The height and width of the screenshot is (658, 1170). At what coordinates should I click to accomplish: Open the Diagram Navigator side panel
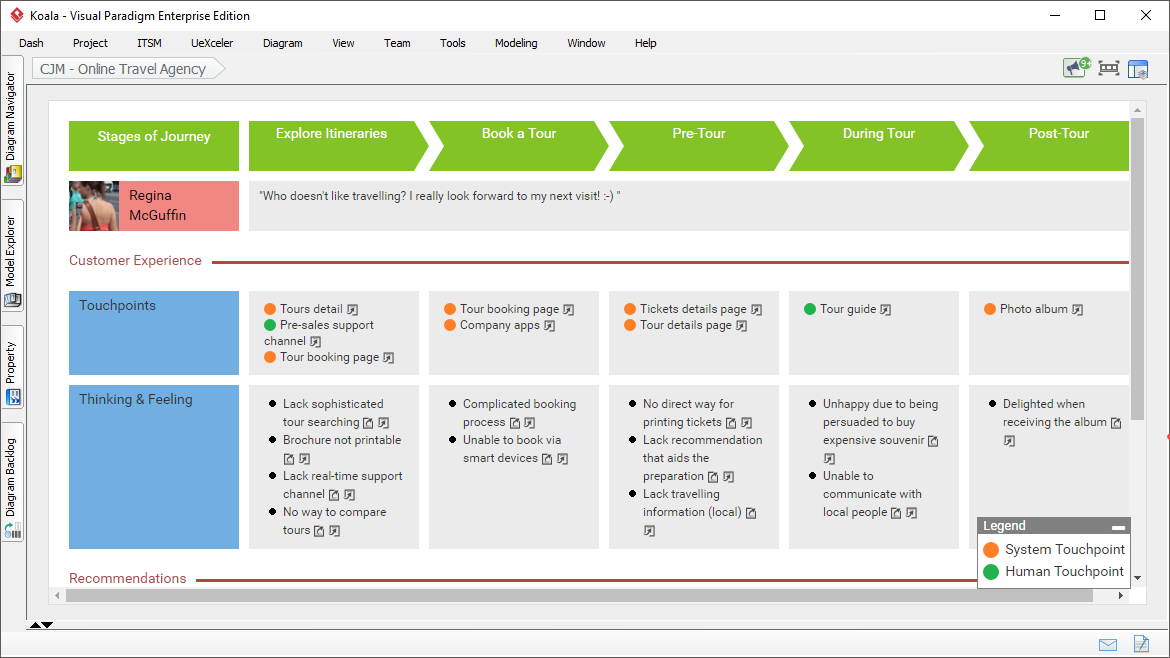(12, 122)
